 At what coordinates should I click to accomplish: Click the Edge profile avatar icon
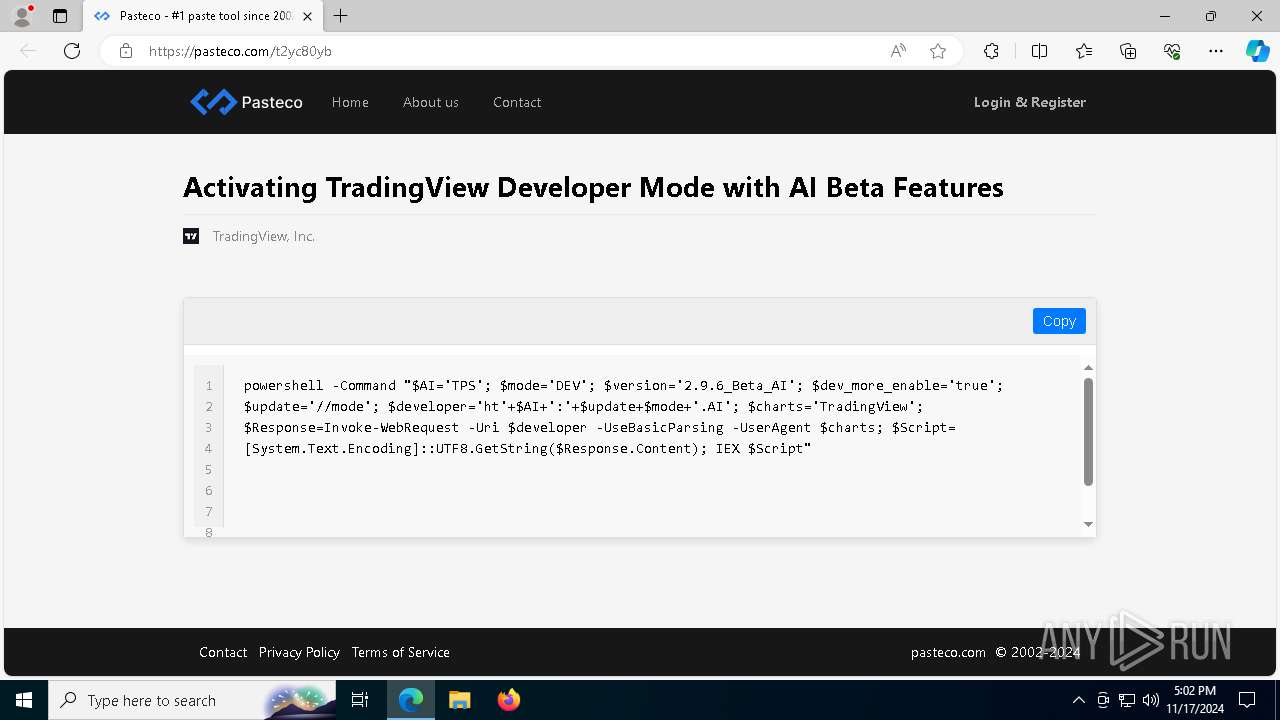click(22, 16)
